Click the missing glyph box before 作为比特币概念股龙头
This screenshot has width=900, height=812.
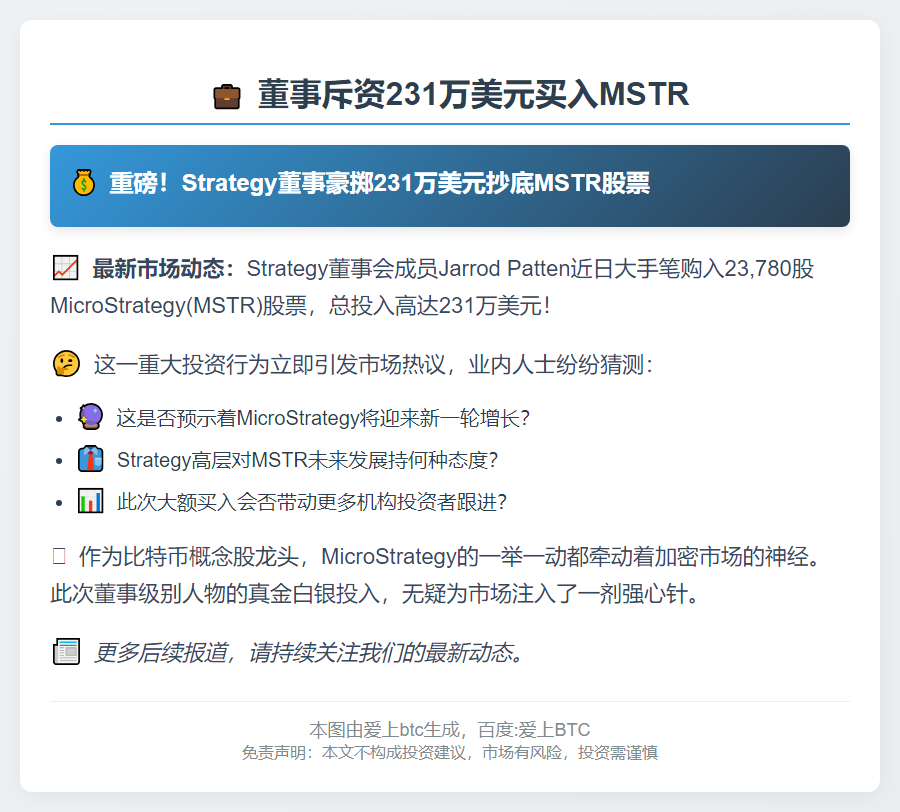click(58, 557)
